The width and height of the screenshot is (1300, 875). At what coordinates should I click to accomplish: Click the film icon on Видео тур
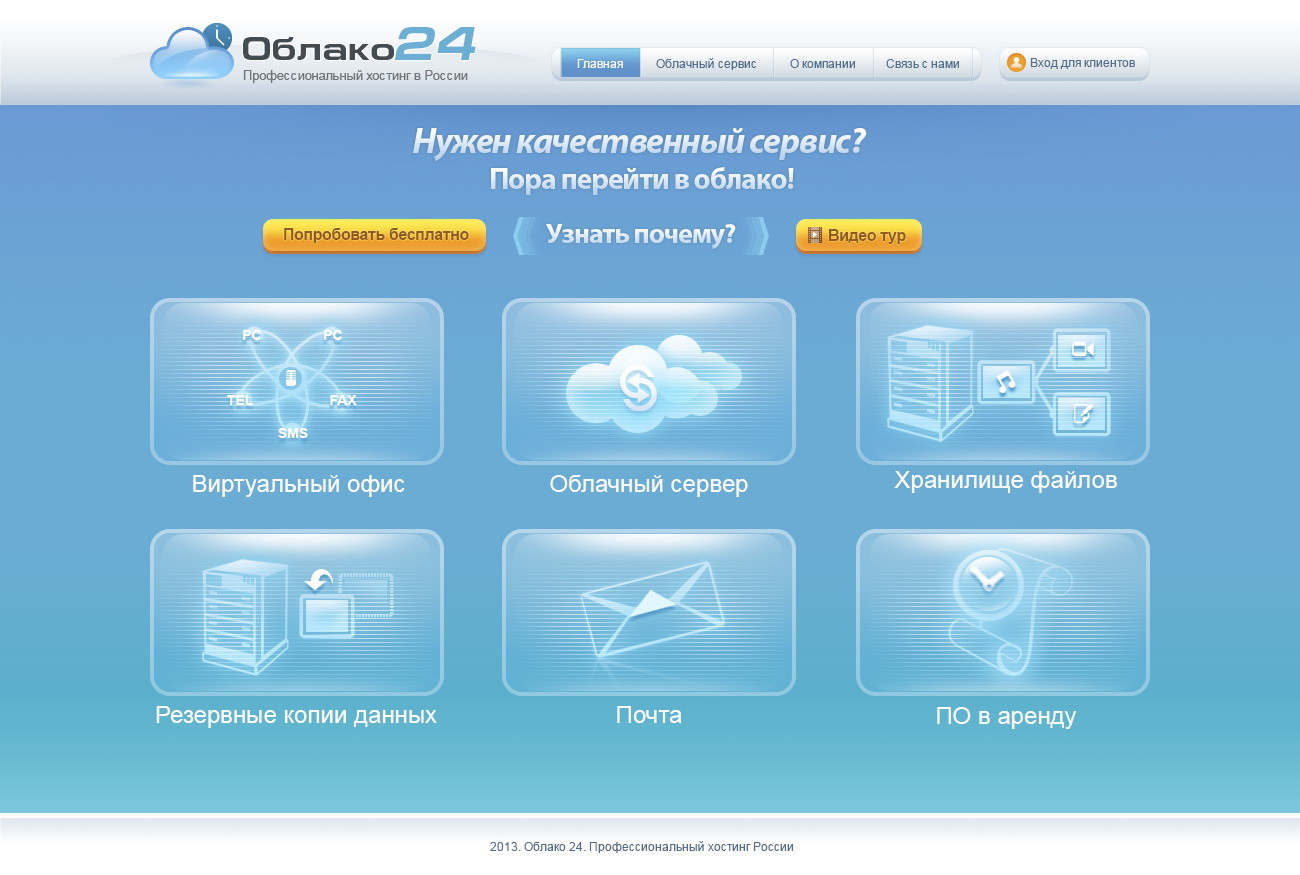(x=815, y=236)
